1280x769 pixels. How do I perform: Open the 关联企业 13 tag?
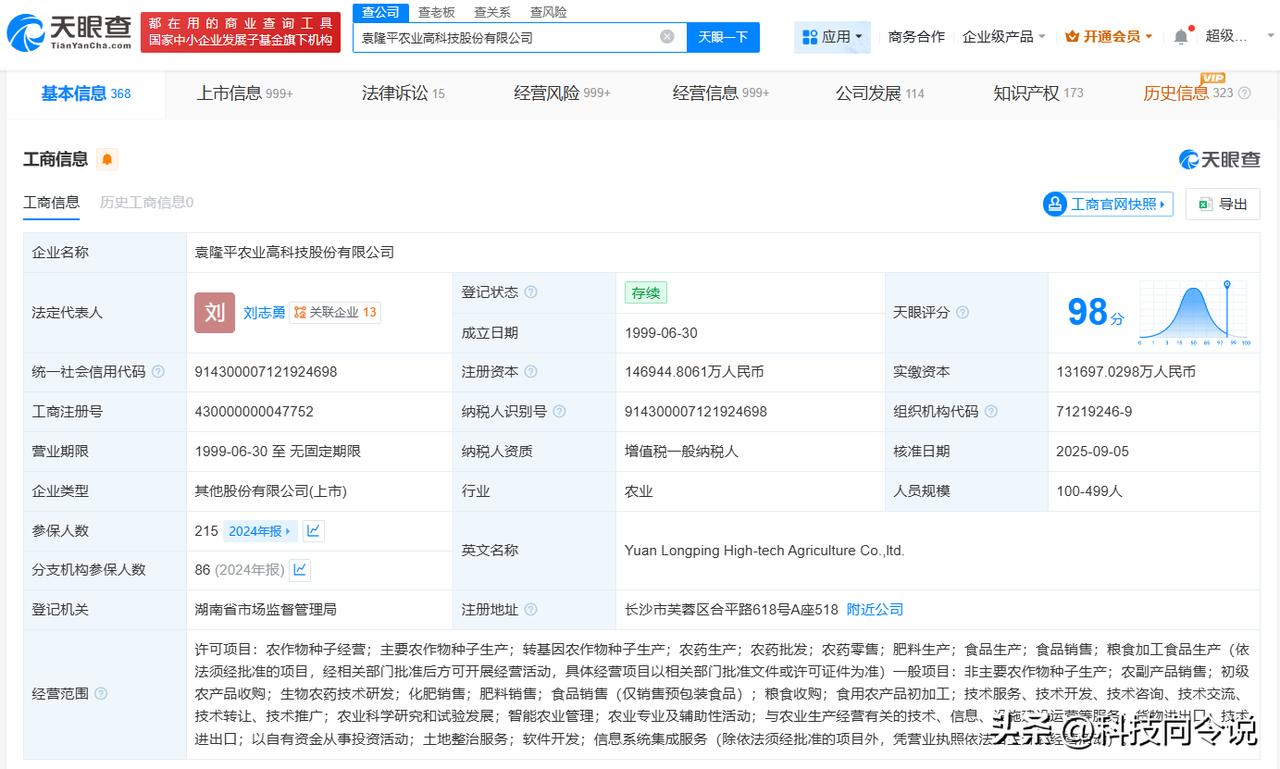(x=335, y=312)
